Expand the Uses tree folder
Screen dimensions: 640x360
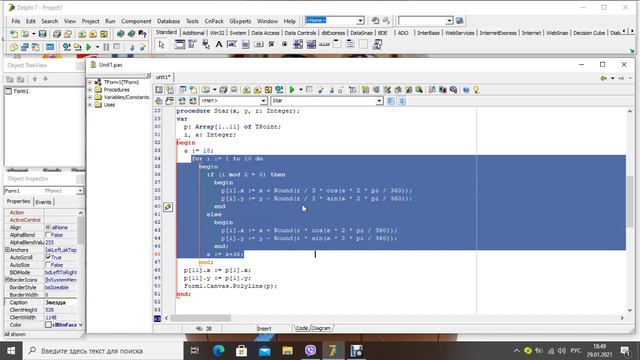(90, 104)
